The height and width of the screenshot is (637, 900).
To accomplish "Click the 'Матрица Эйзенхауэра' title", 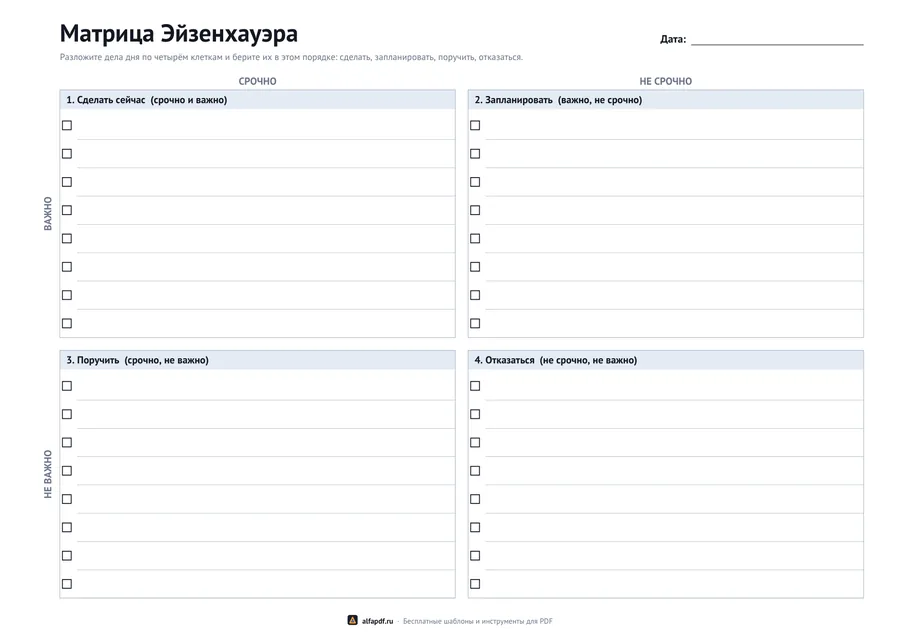I will pyautogui.click(x=179, y=33).
